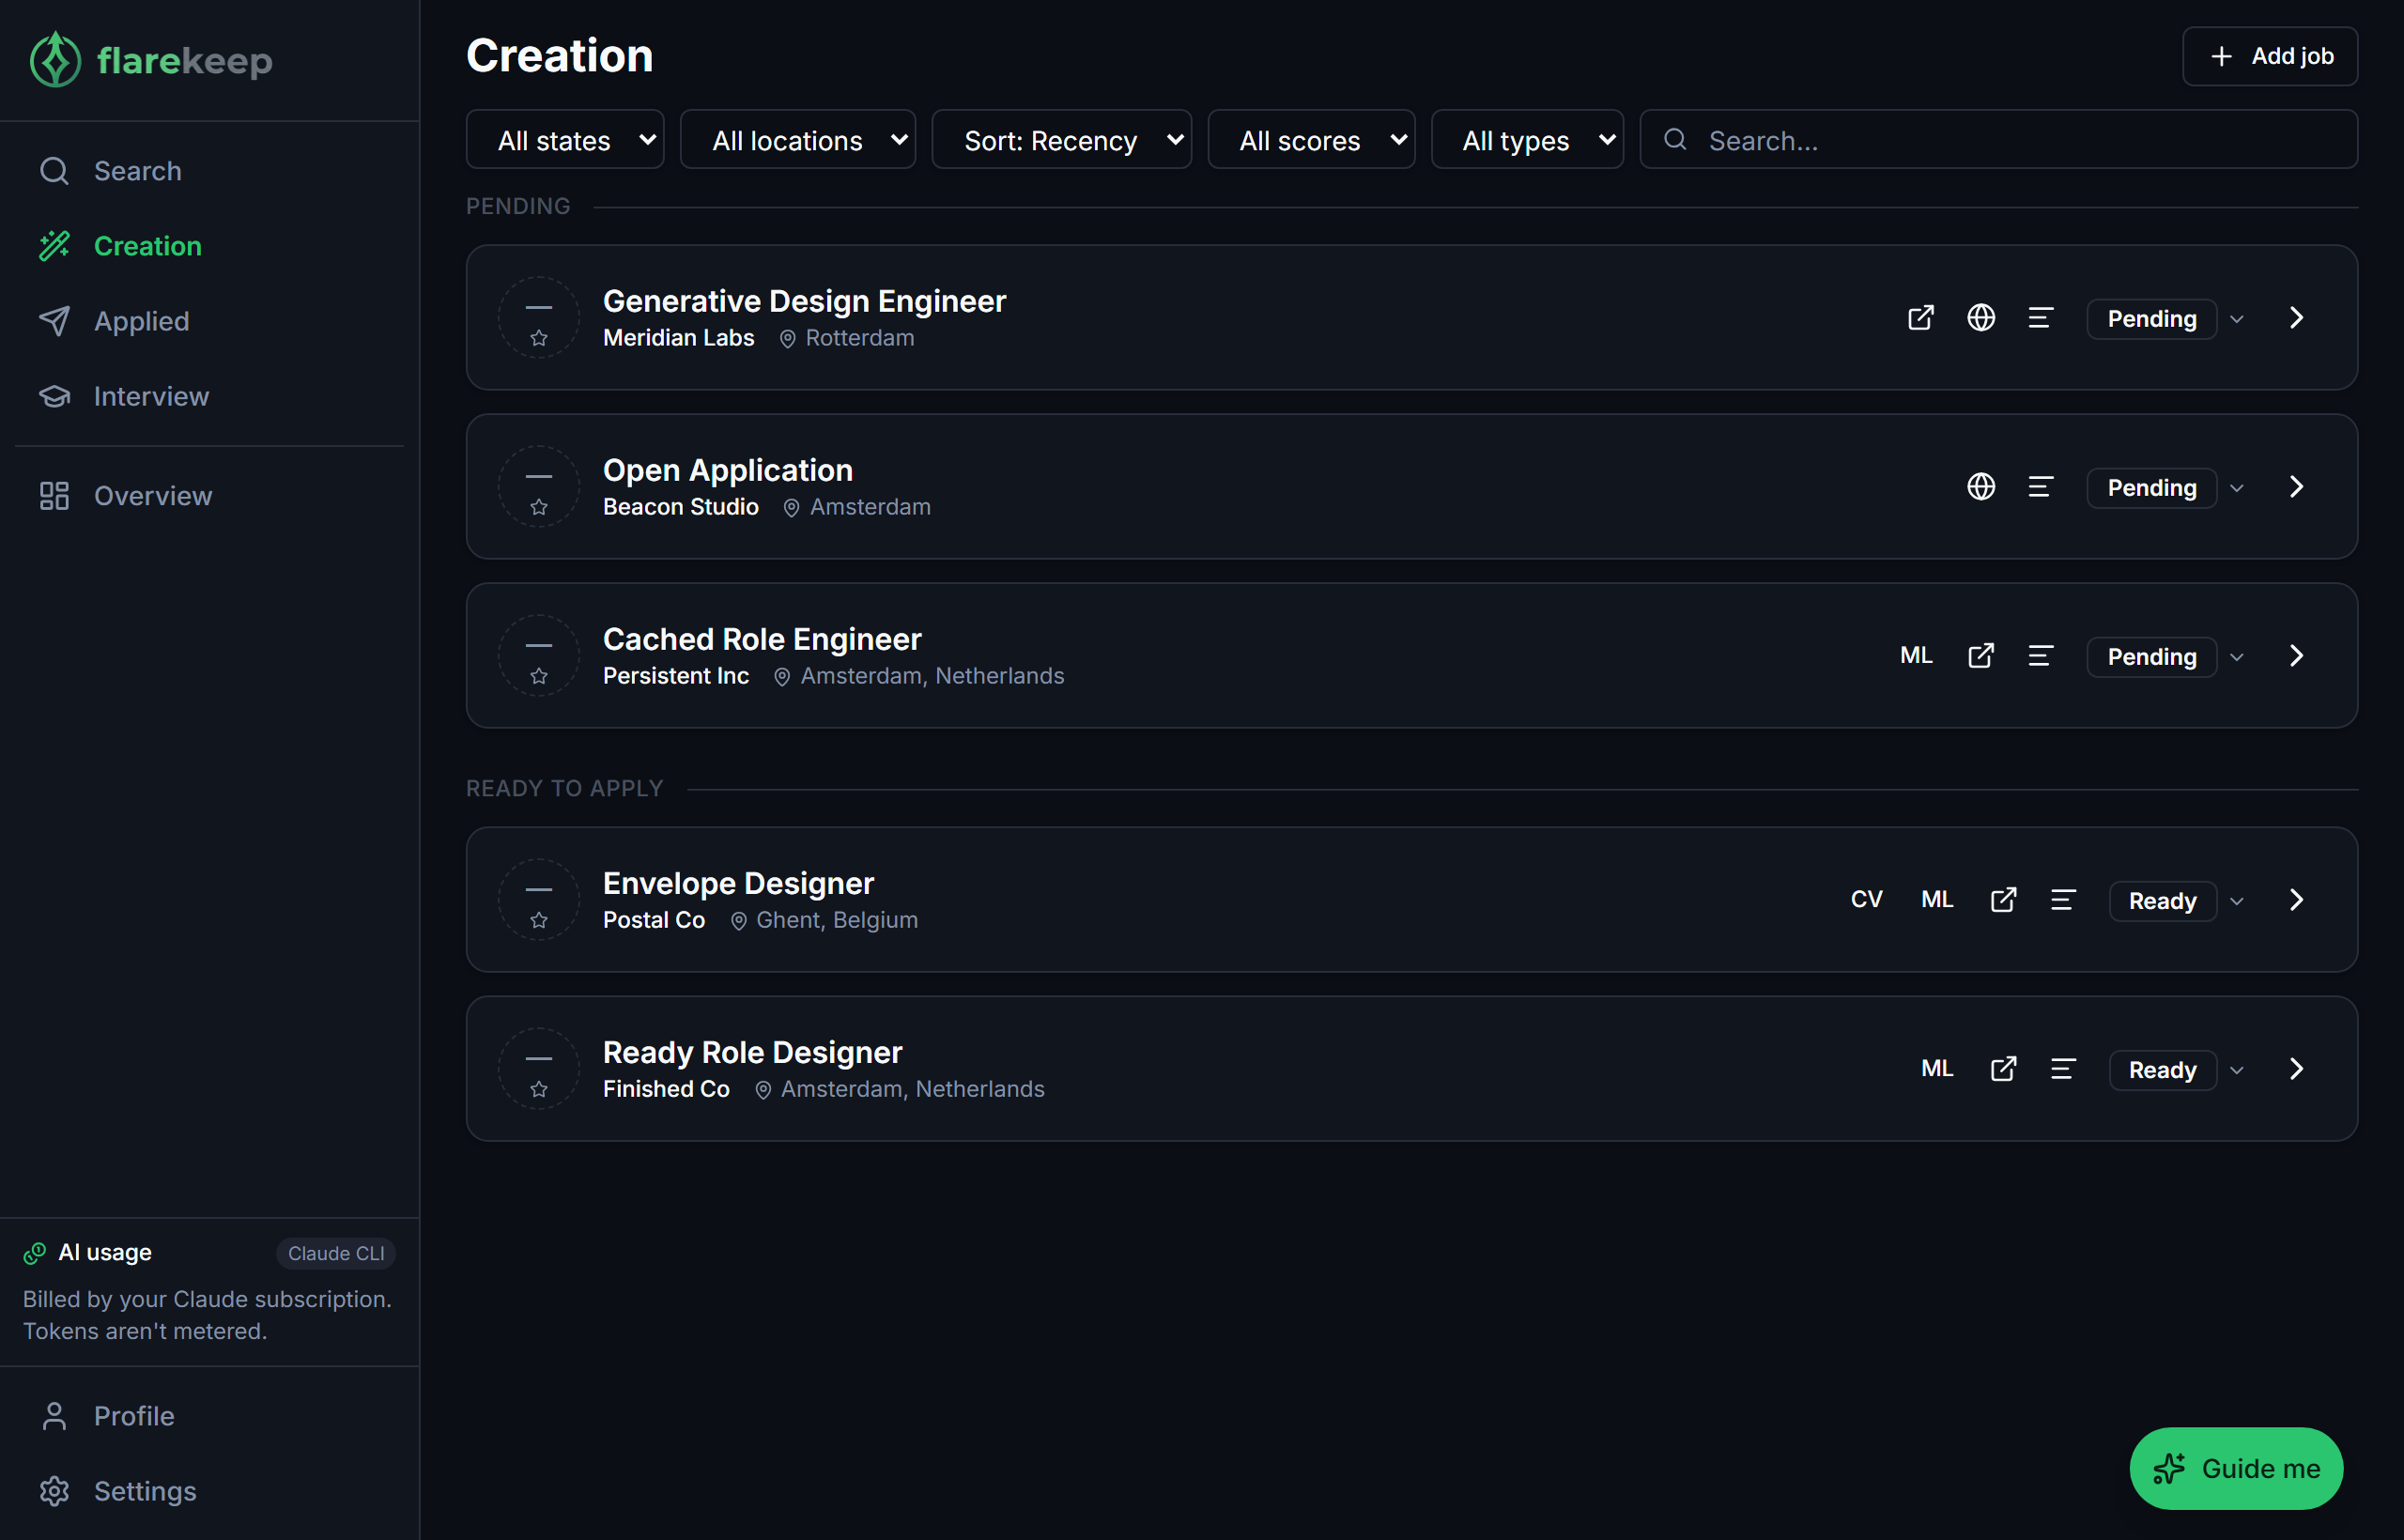Viewport: 2404px width, 1540px height.
Task: Open the All locations filter dropdown
Action: click(798, 140)
